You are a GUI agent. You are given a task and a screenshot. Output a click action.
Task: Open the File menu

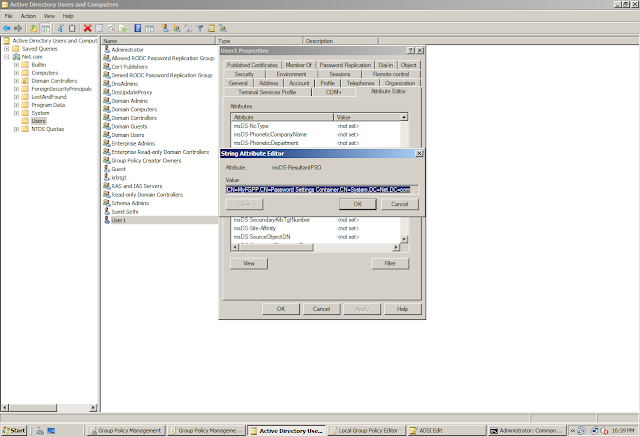[9, 16]
